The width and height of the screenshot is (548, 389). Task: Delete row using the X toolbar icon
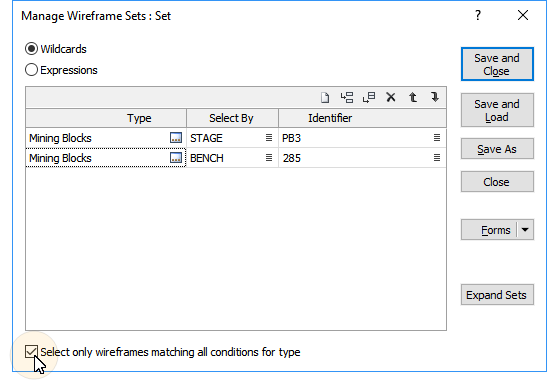[391, 97]
